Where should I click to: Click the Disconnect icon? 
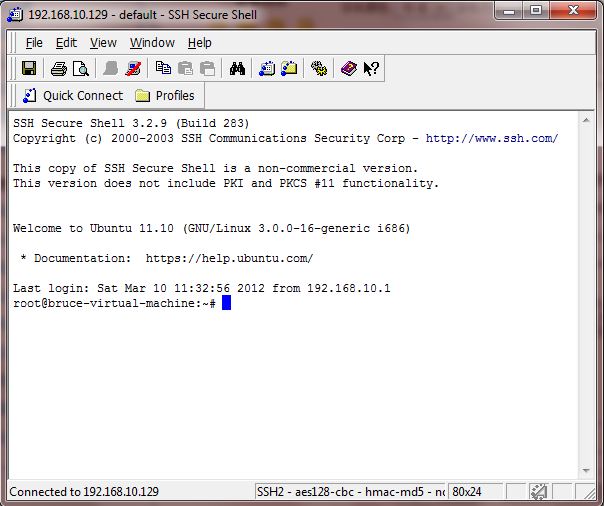point(133,69)
